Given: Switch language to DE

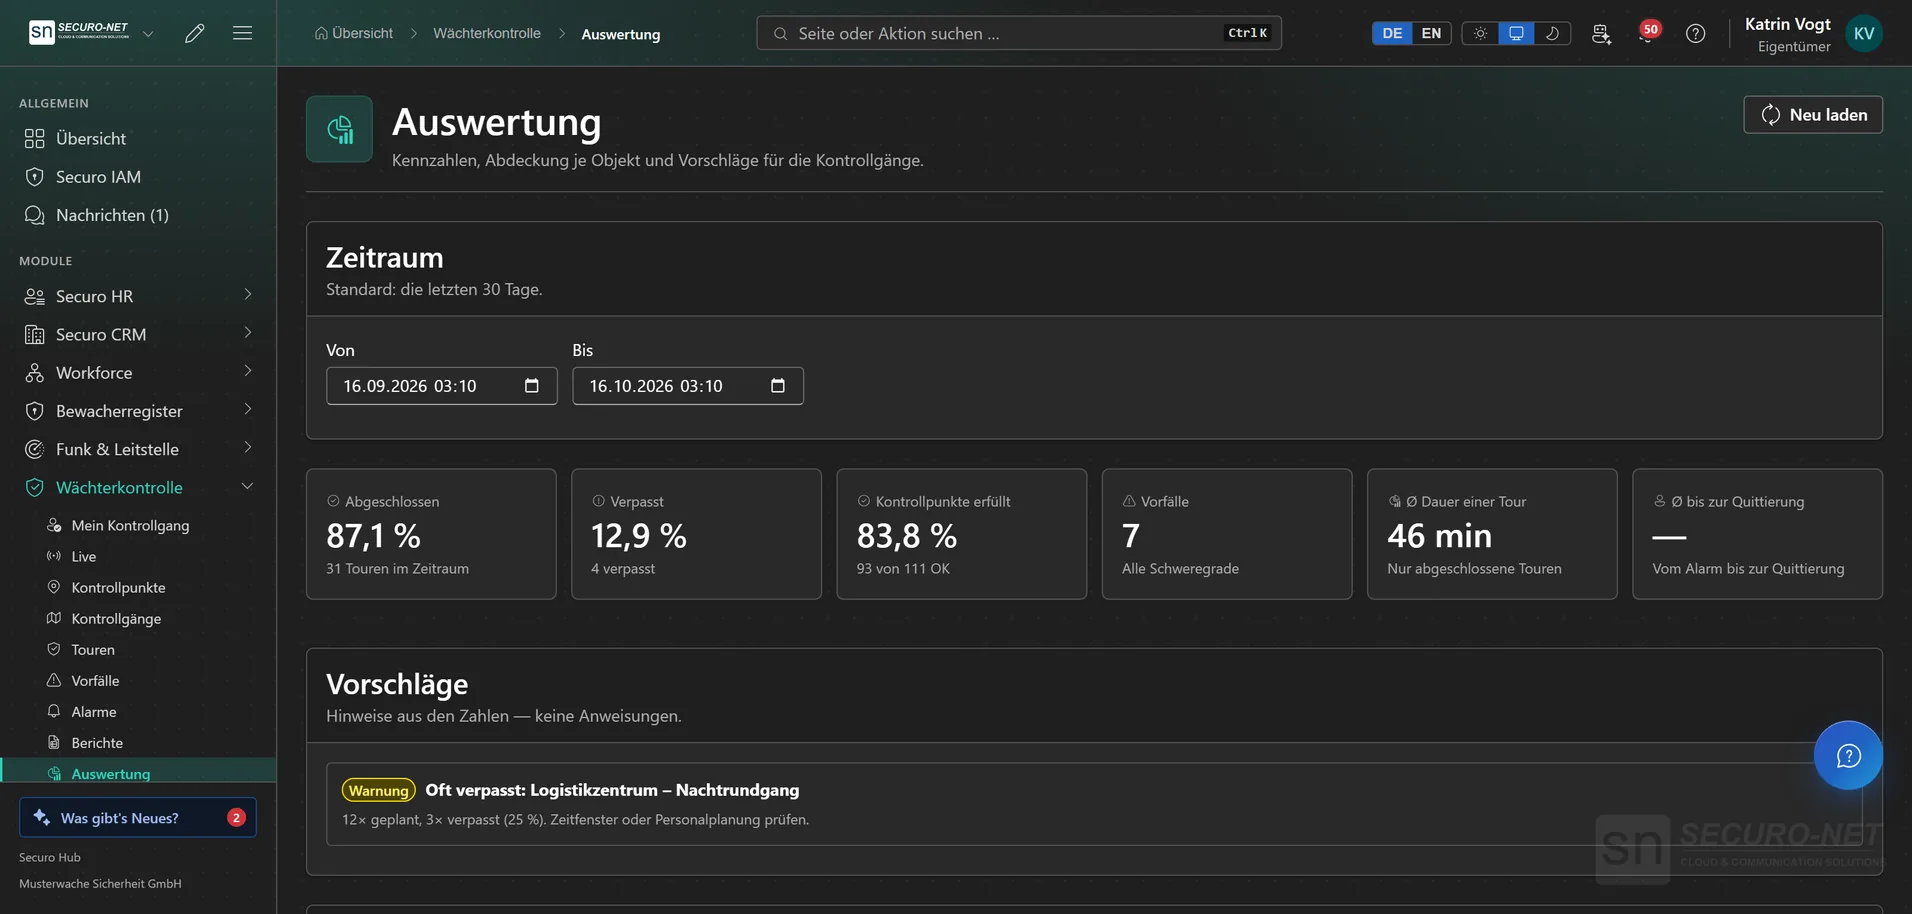Looking at the screenshot, I should coord(1392,33).
